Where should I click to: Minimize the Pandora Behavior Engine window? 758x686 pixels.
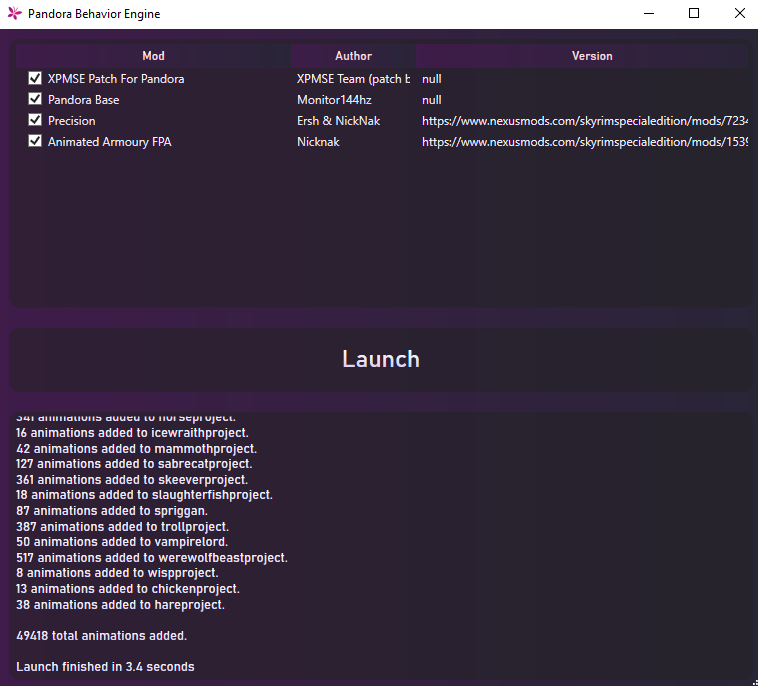(647, 14)
